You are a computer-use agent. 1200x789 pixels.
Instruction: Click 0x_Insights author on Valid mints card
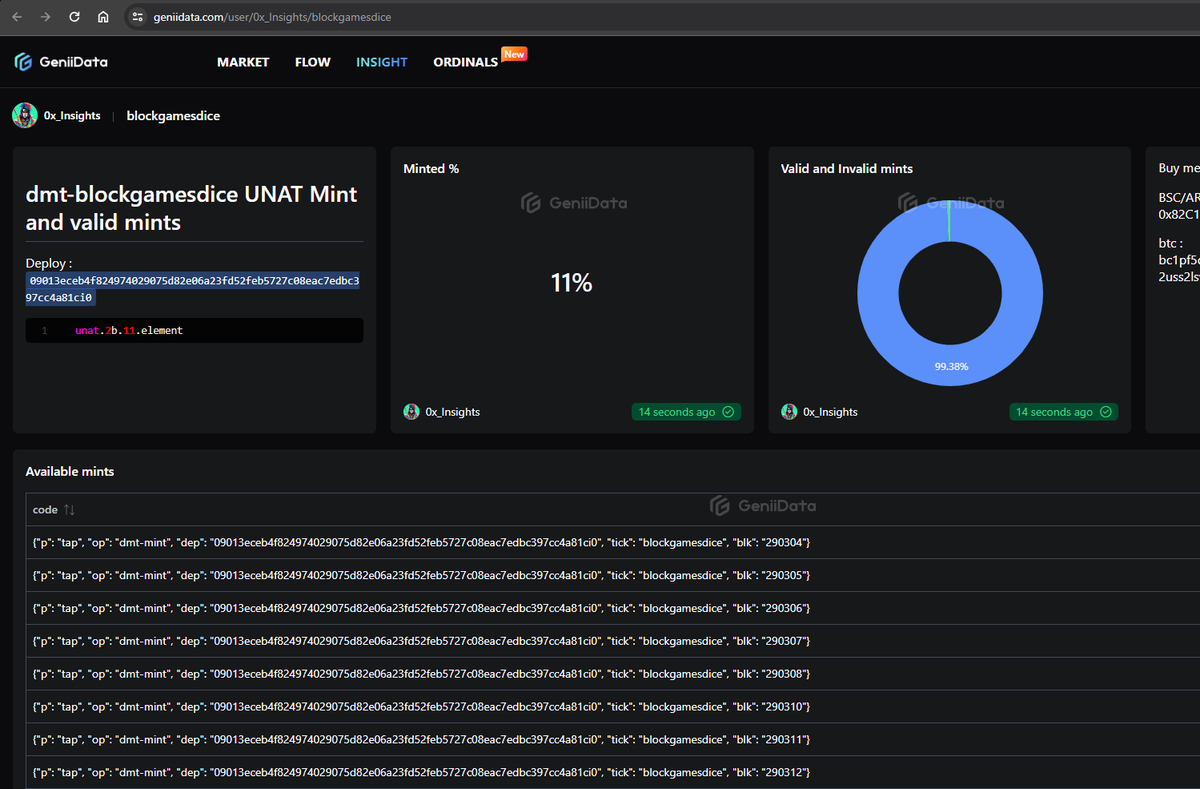pos(830,412)
